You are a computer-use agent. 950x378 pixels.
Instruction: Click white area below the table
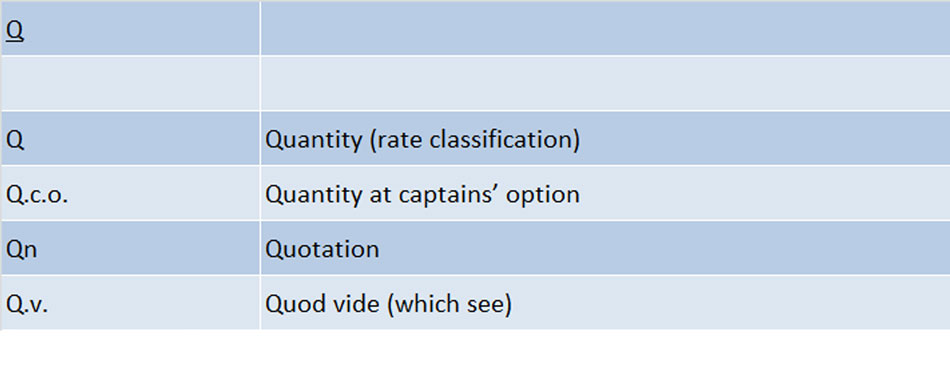[475, 354]
